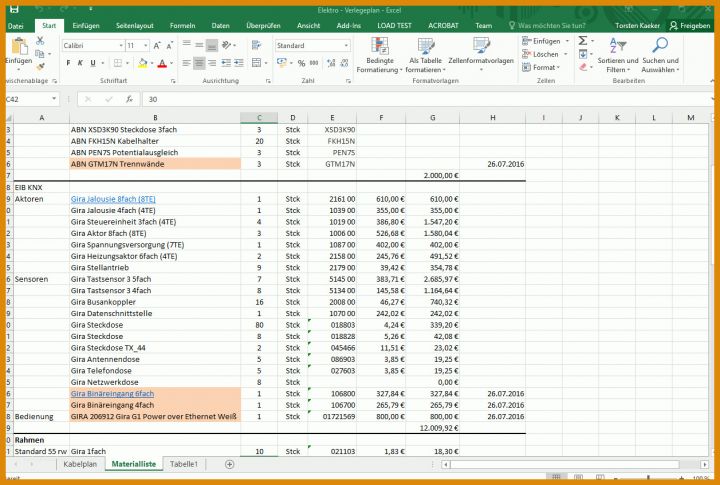This screenshot has height=485, width=720.
Task: Apply the thousands separator (000) format
Action: 314,63
